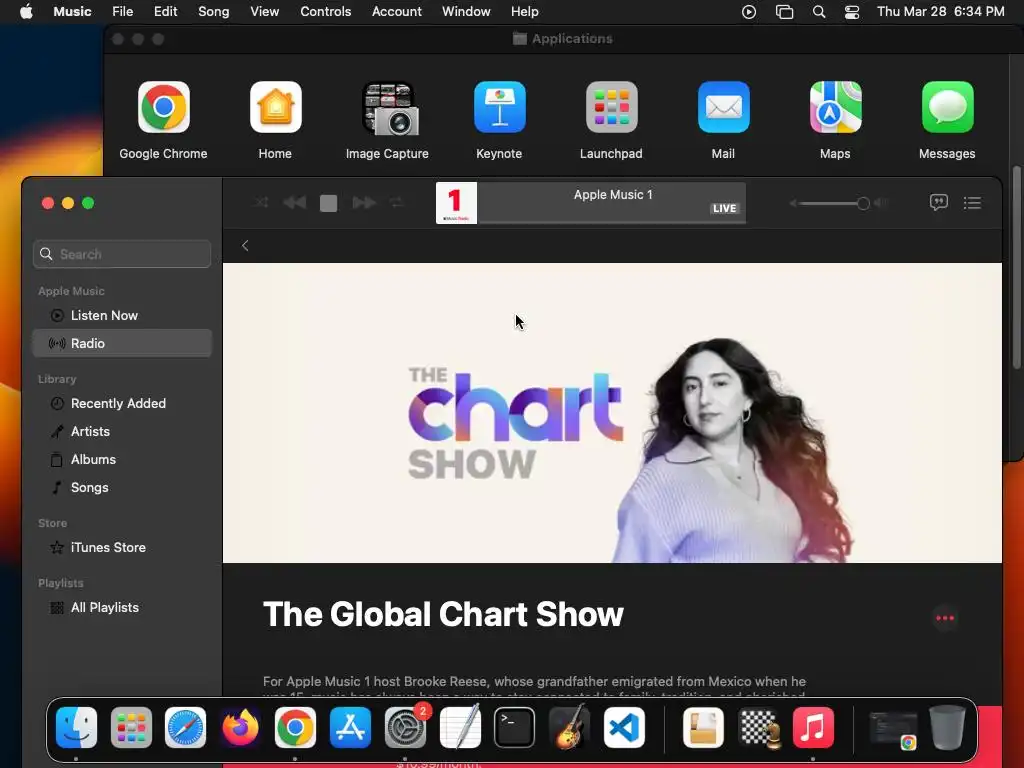Screen dimensions: 1024x768
Task: Open Chrome from the Dock
Action: 295,728
